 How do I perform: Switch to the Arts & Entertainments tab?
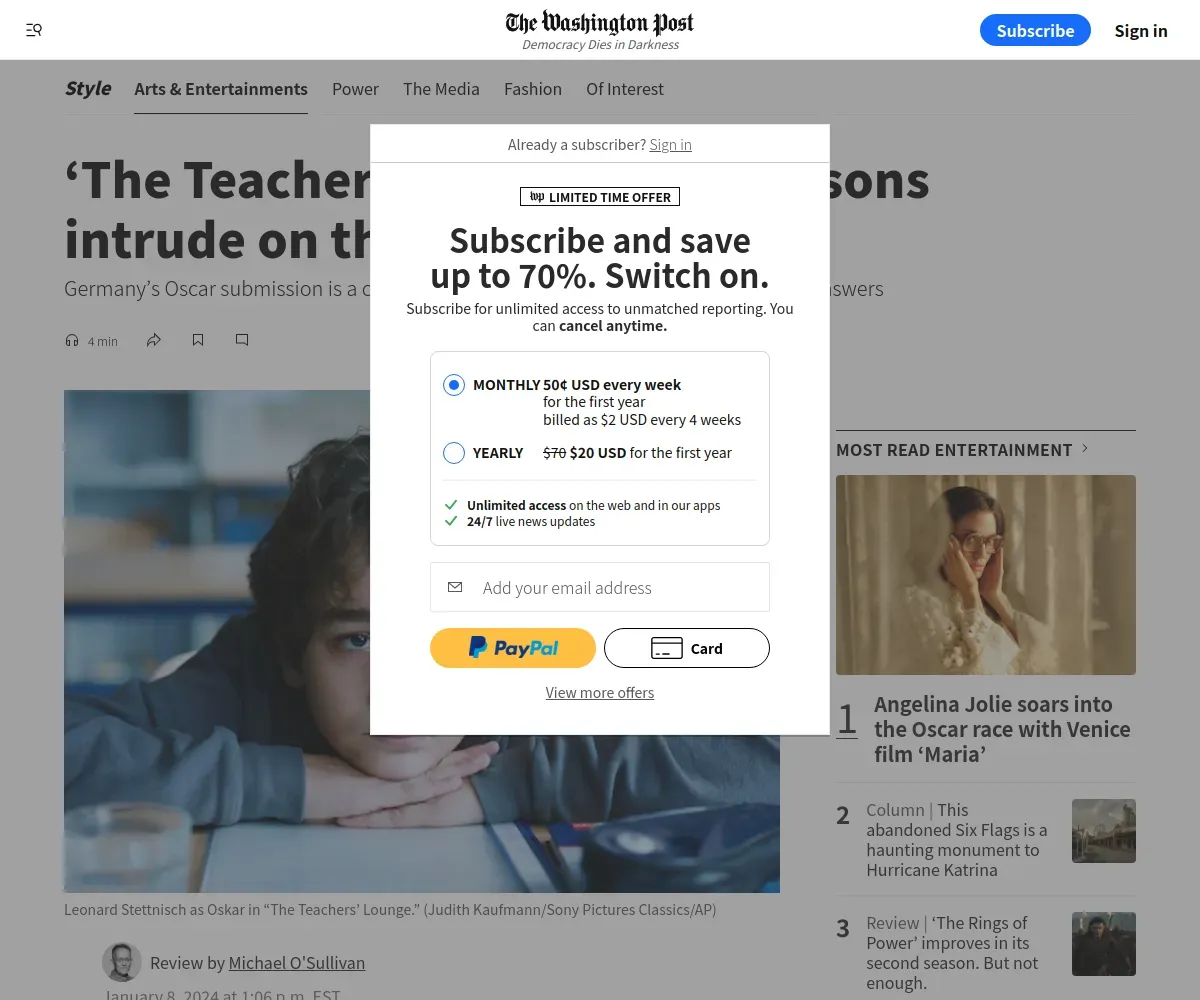221,89
